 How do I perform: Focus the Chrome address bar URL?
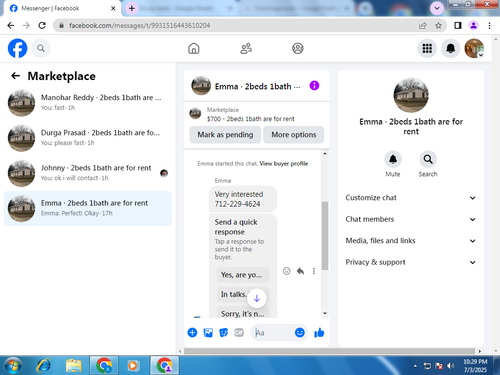click(139, 25)
